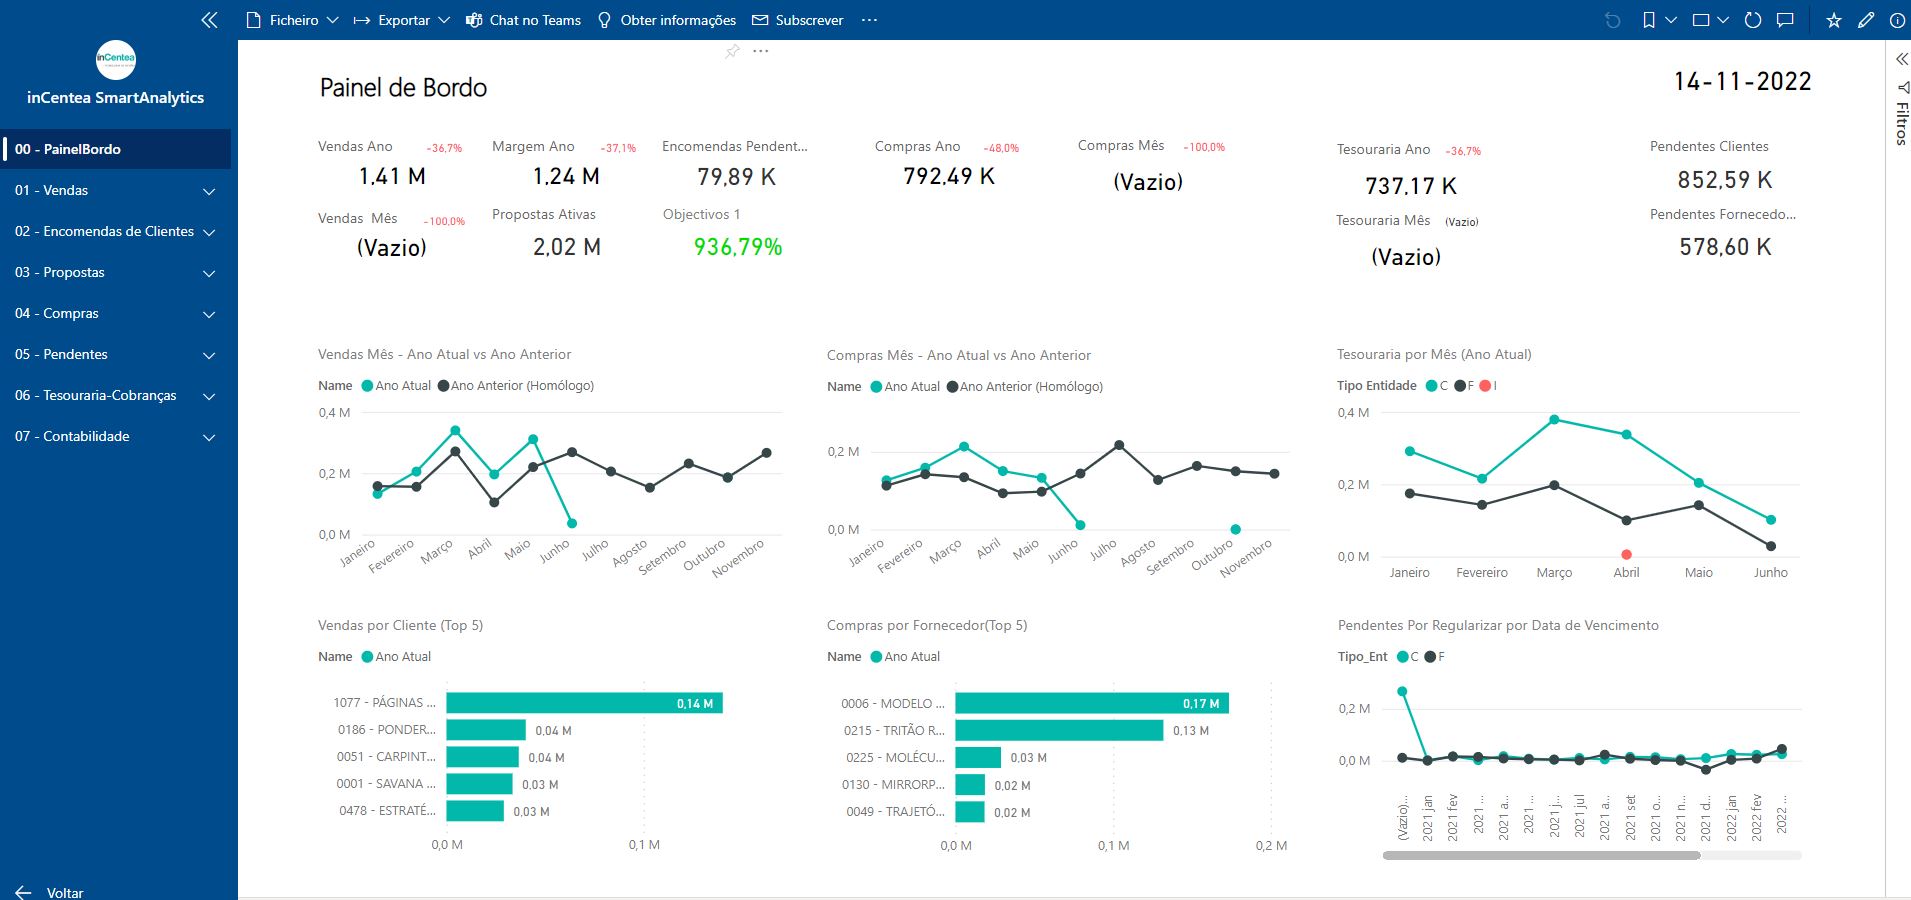Click the Pendentes chart horizontal scrollbar
The image size is (1911, 900).
point(1541,856)
